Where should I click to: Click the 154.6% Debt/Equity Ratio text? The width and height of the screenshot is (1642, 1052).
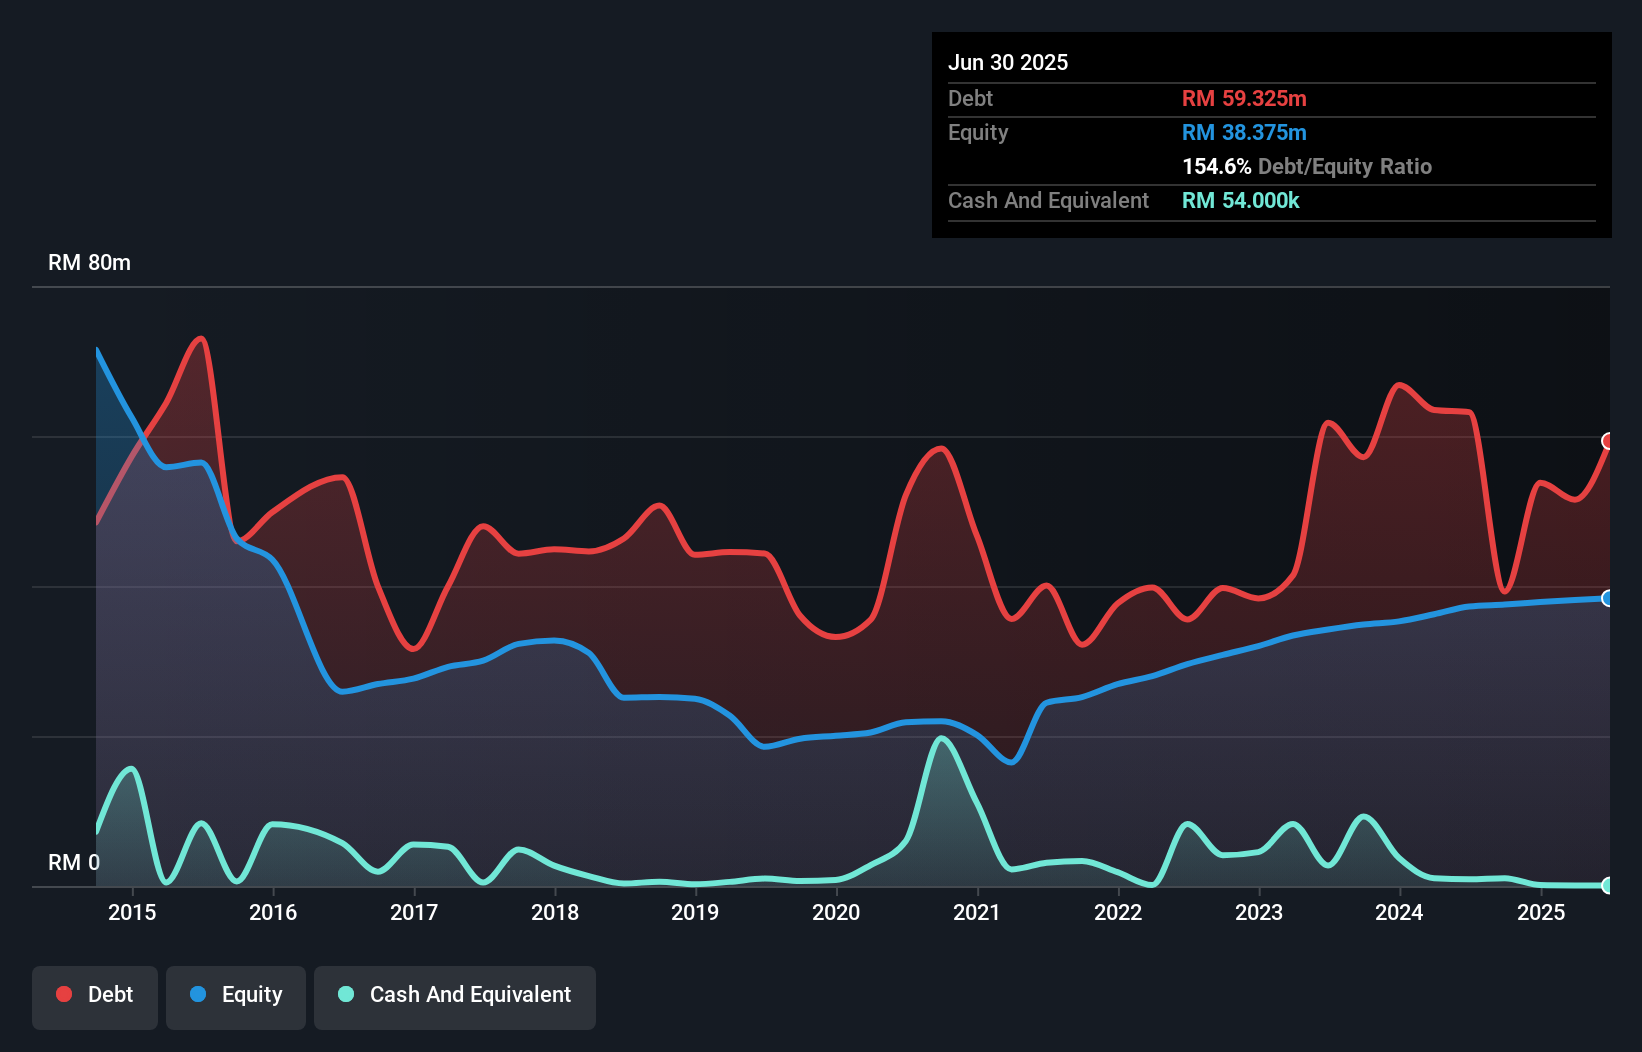click(1307, 166)
